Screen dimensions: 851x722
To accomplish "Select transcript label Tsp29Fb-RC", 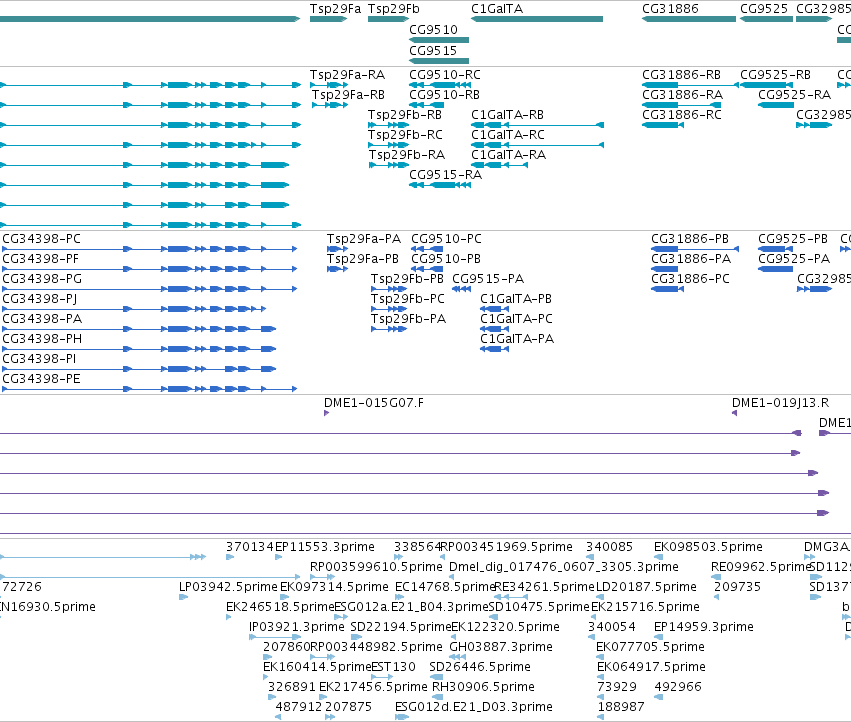I will pyautogui.click(x=405, y=135).
